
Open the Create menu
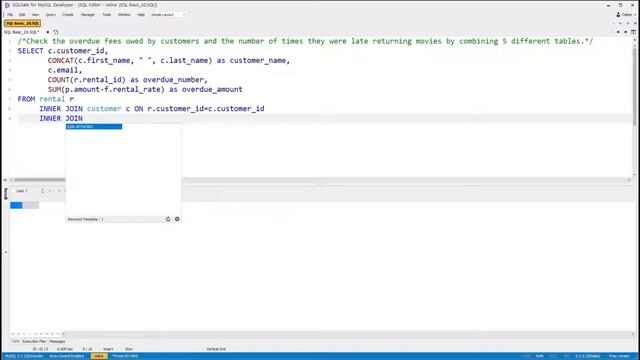tap(68, 15)
